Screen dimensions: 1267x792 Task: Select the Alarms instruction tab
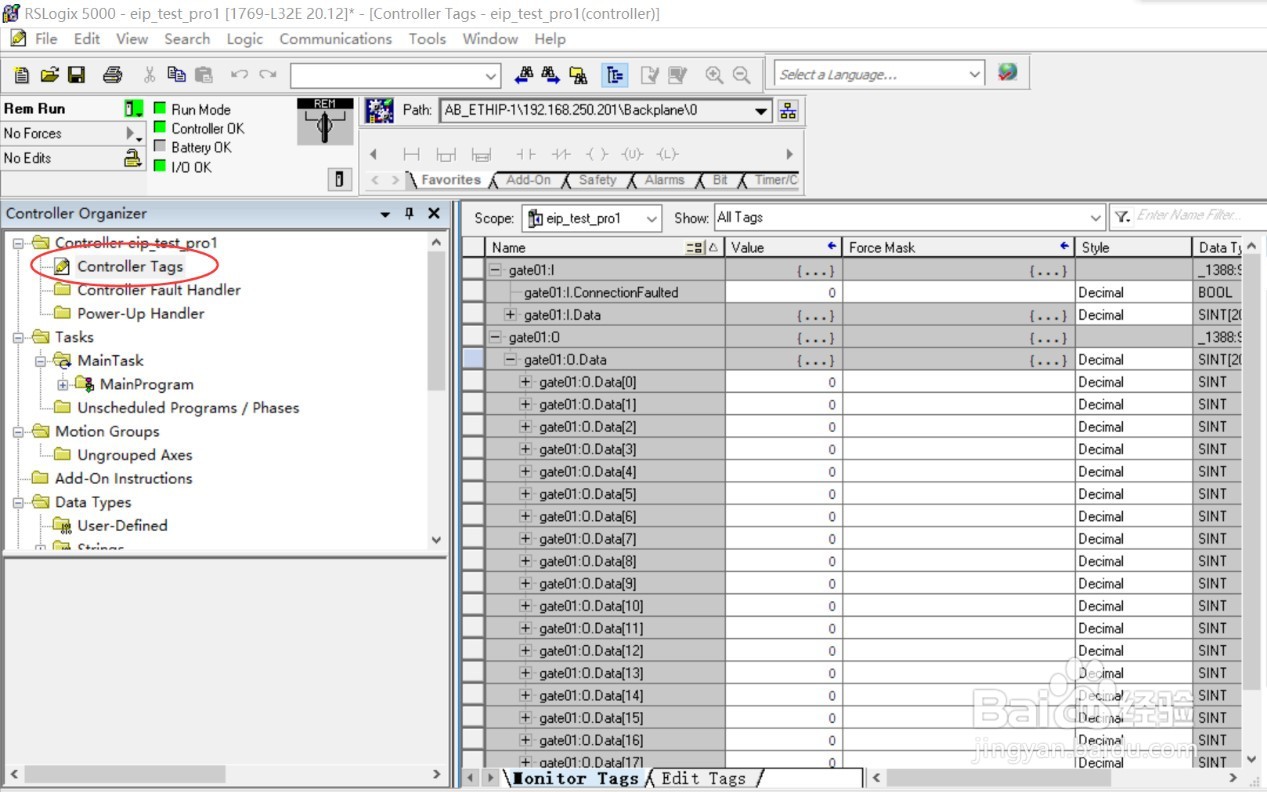pos(664,180)
